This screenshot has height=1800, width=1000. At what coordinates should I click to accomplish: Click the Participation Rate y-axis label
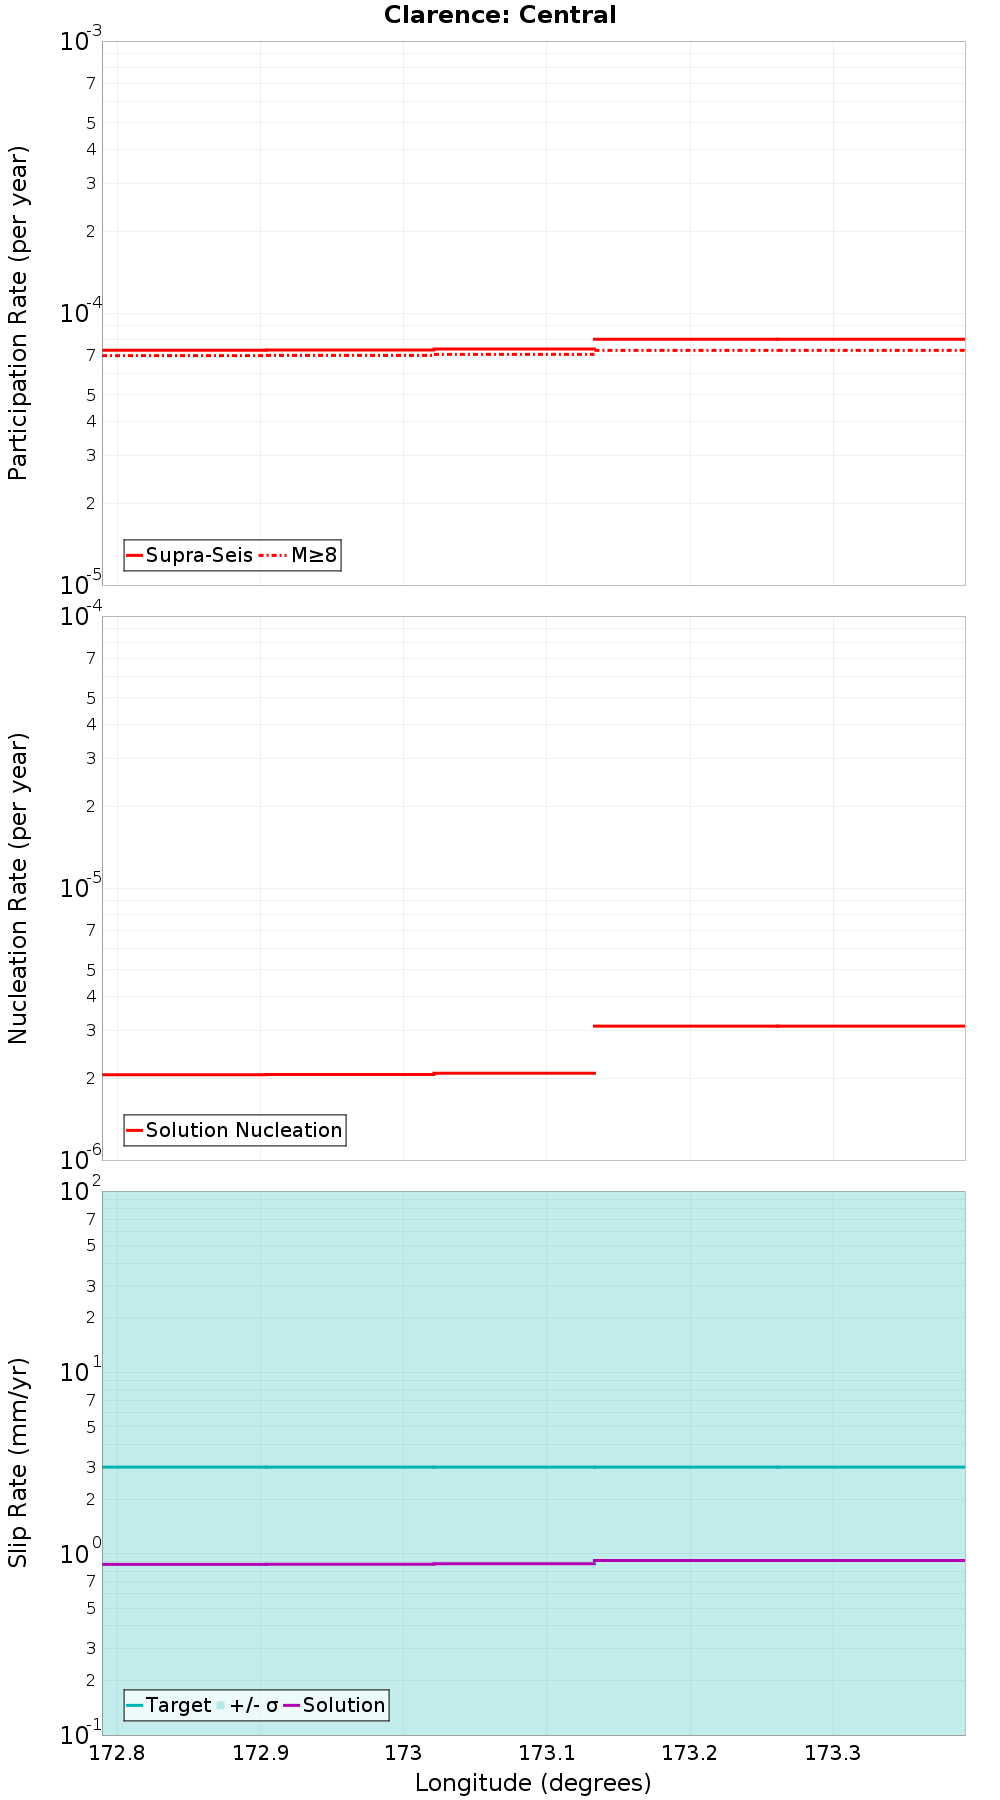click(18, 313)
